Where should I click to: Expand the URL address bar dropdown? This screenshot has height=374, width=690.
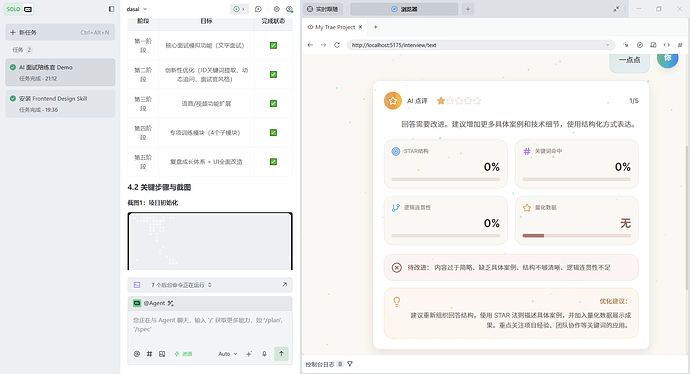coord(607,45)
